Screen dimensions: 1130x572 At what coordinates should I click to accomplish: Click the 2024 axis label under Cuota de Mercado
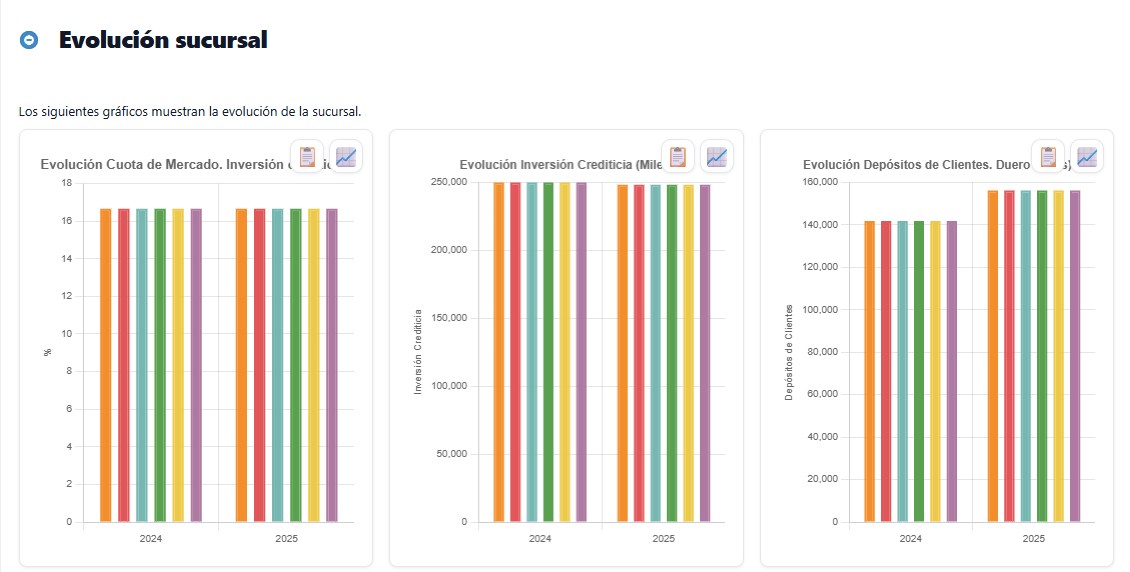(x=151, y=539)
